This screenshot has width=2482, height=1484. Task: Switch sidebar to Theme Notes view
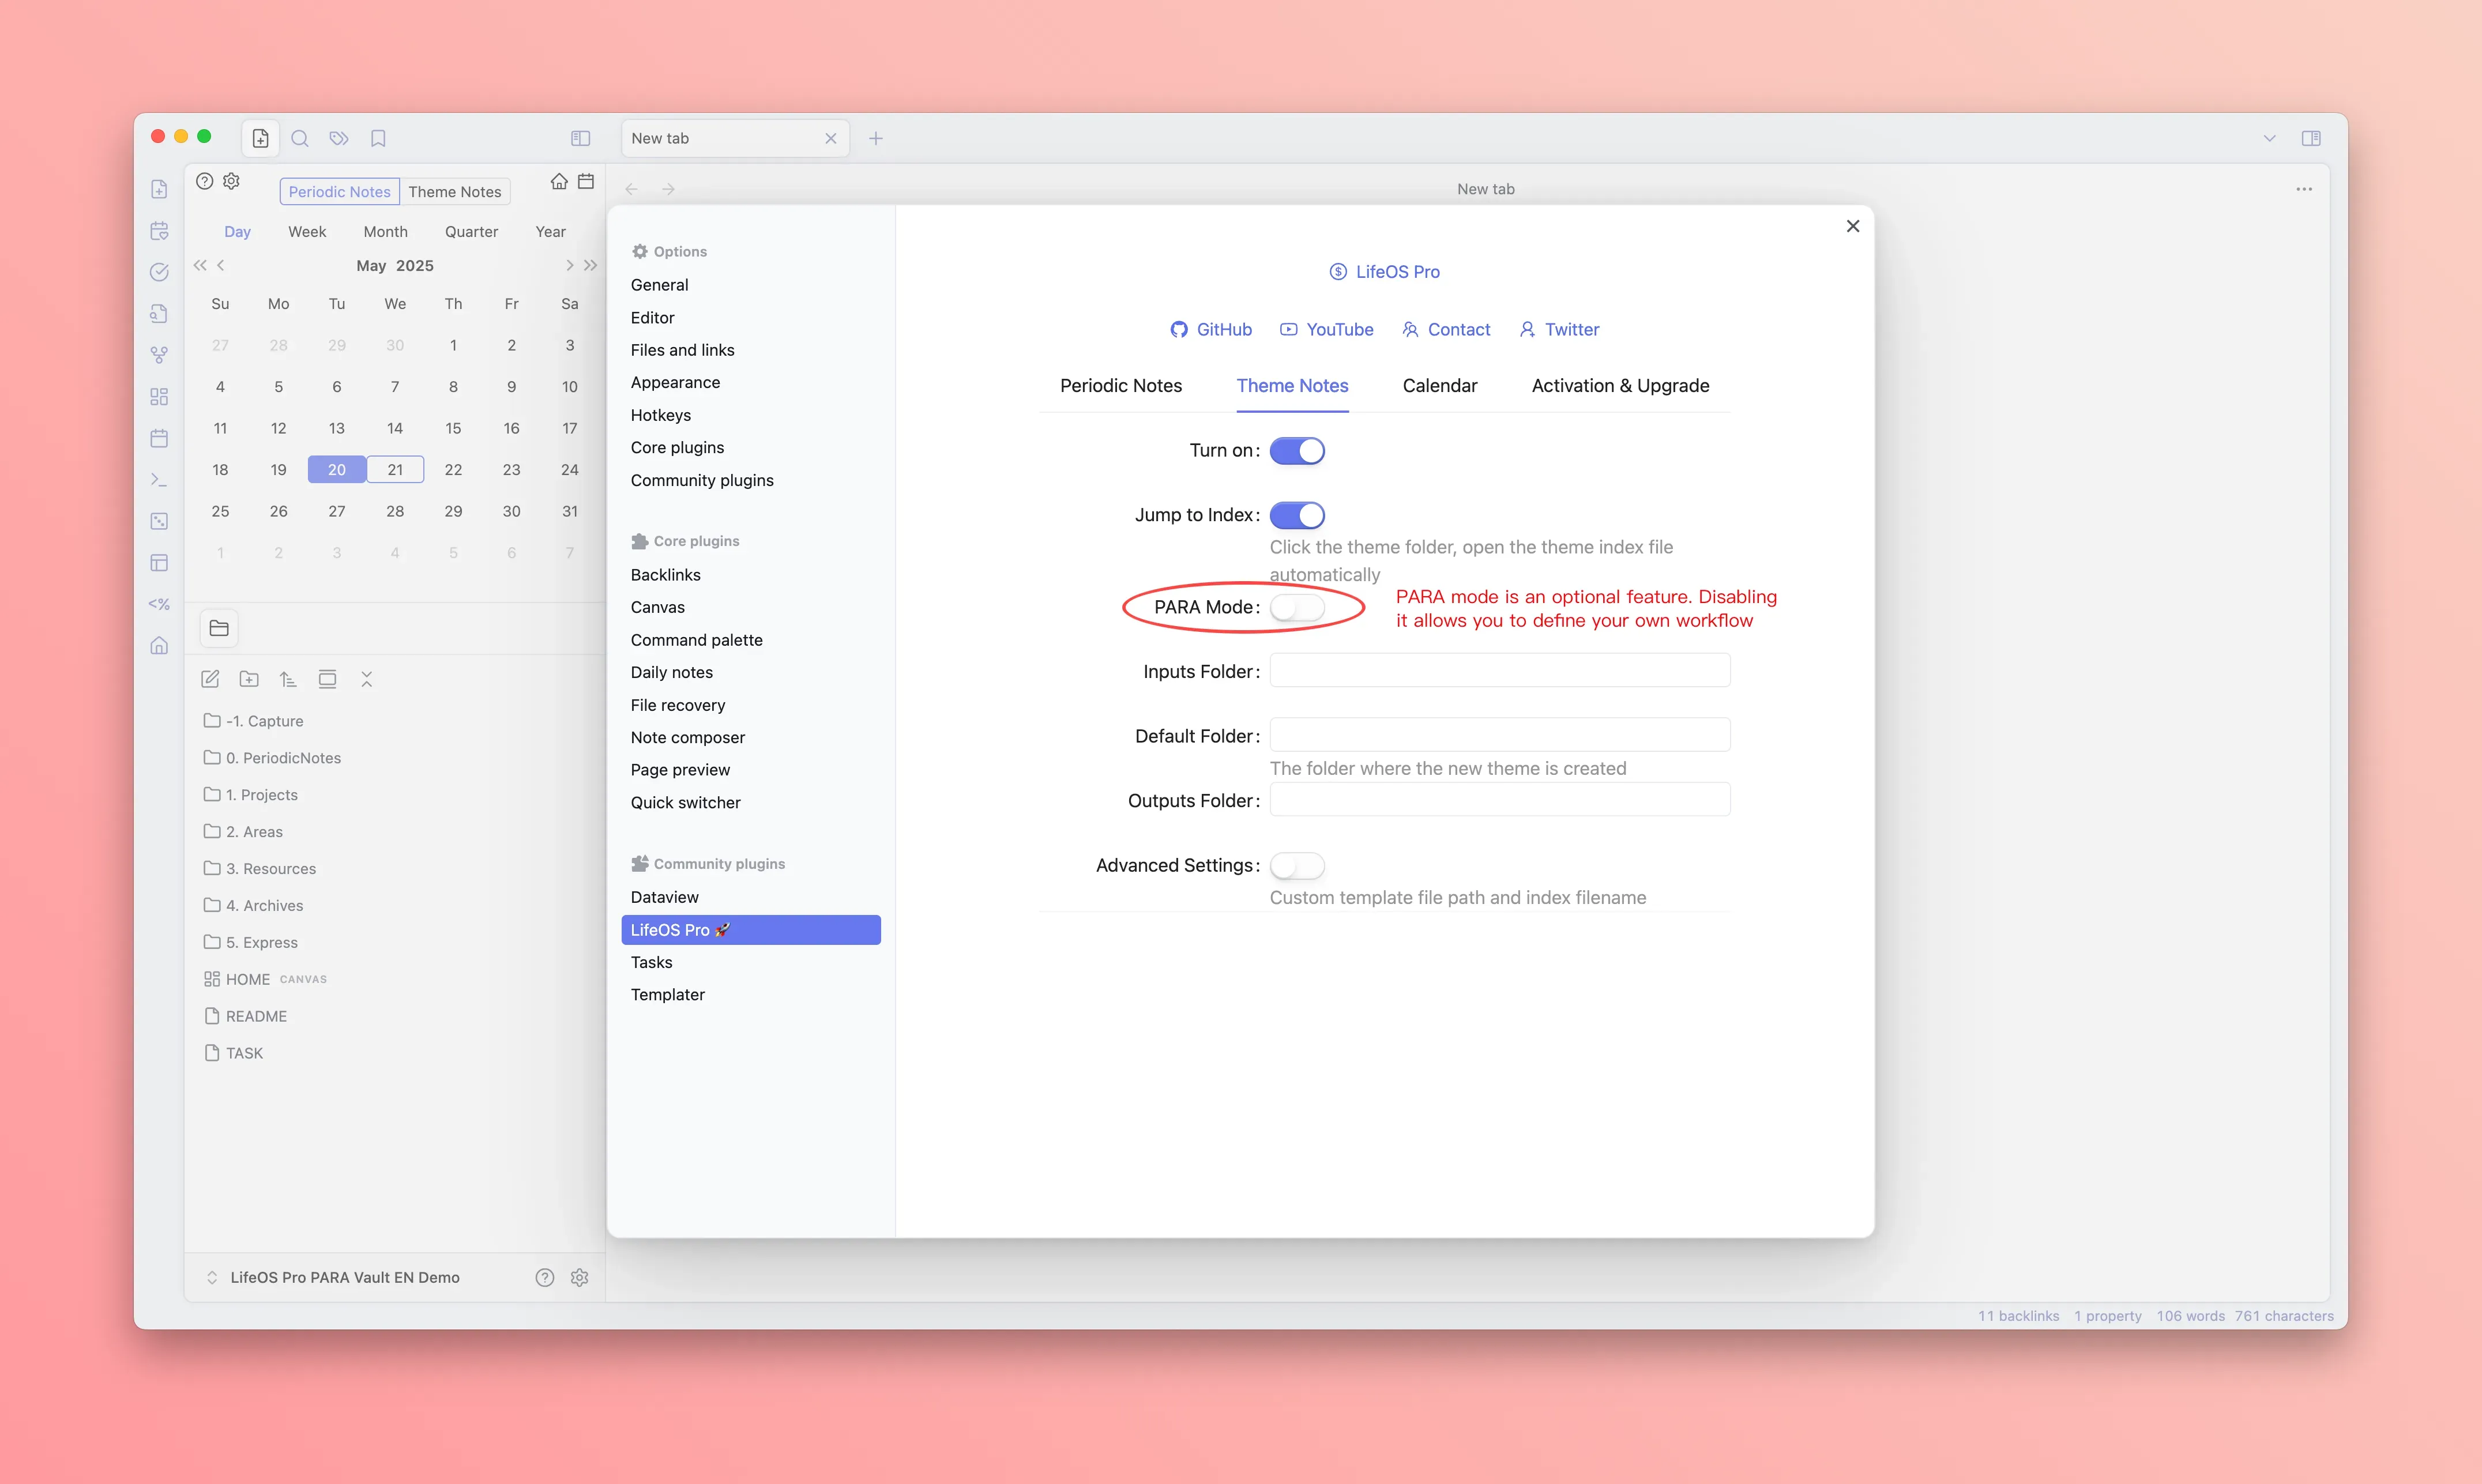(x=454, y=192)
